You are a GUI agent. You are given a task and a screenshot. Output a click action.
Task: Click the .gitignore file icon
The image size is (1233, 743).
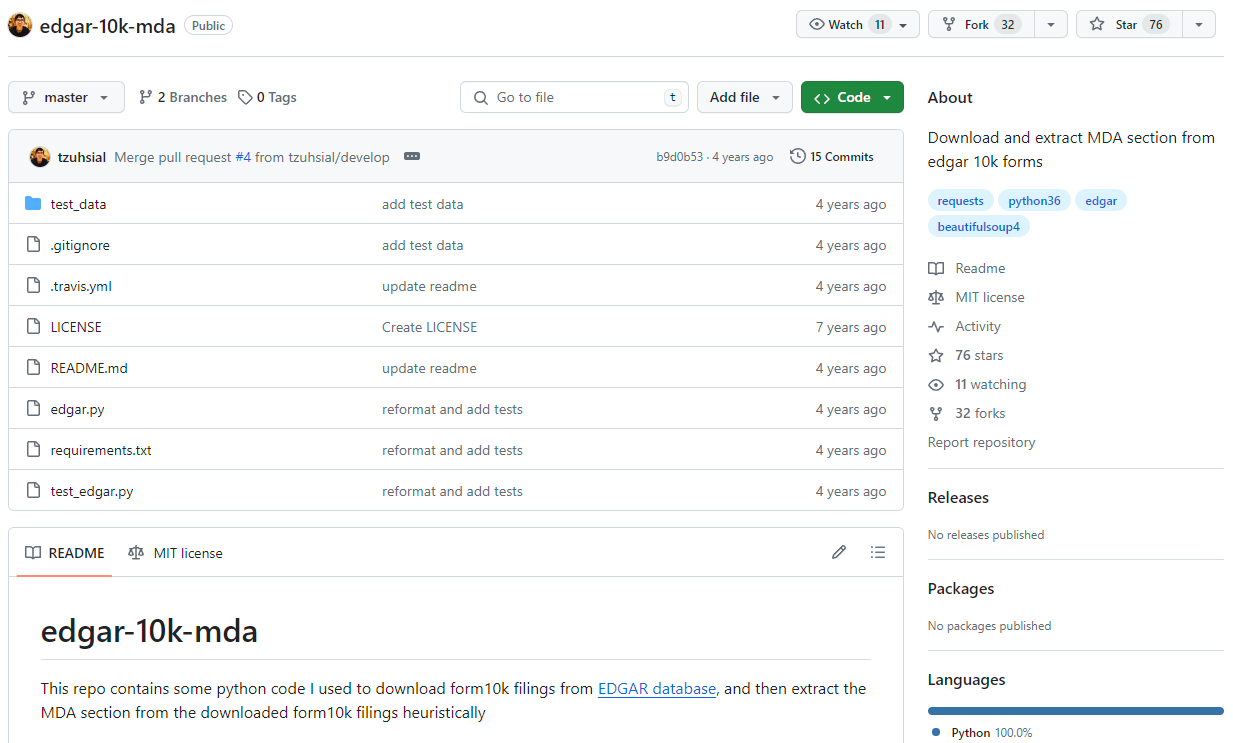[33, 245]
